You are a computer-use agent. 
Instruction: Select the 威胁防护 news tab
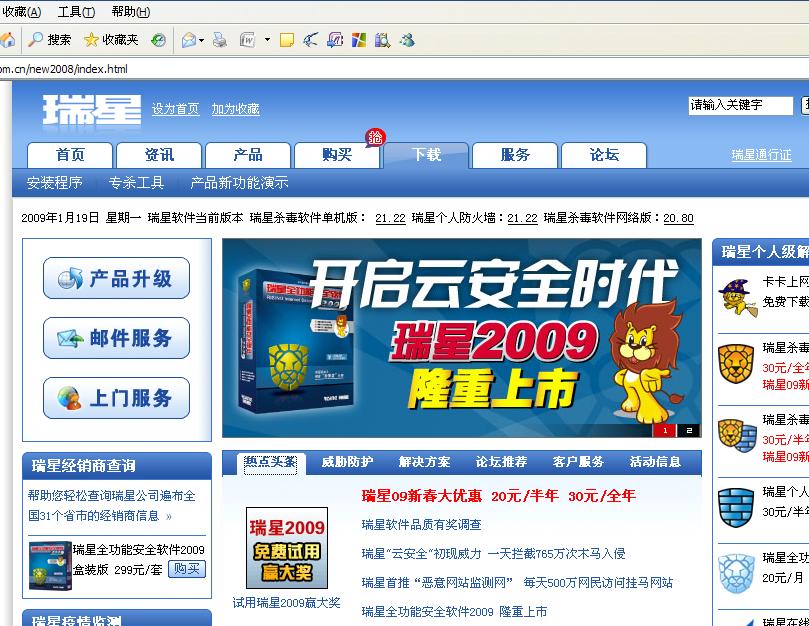(x=347, y=462)
